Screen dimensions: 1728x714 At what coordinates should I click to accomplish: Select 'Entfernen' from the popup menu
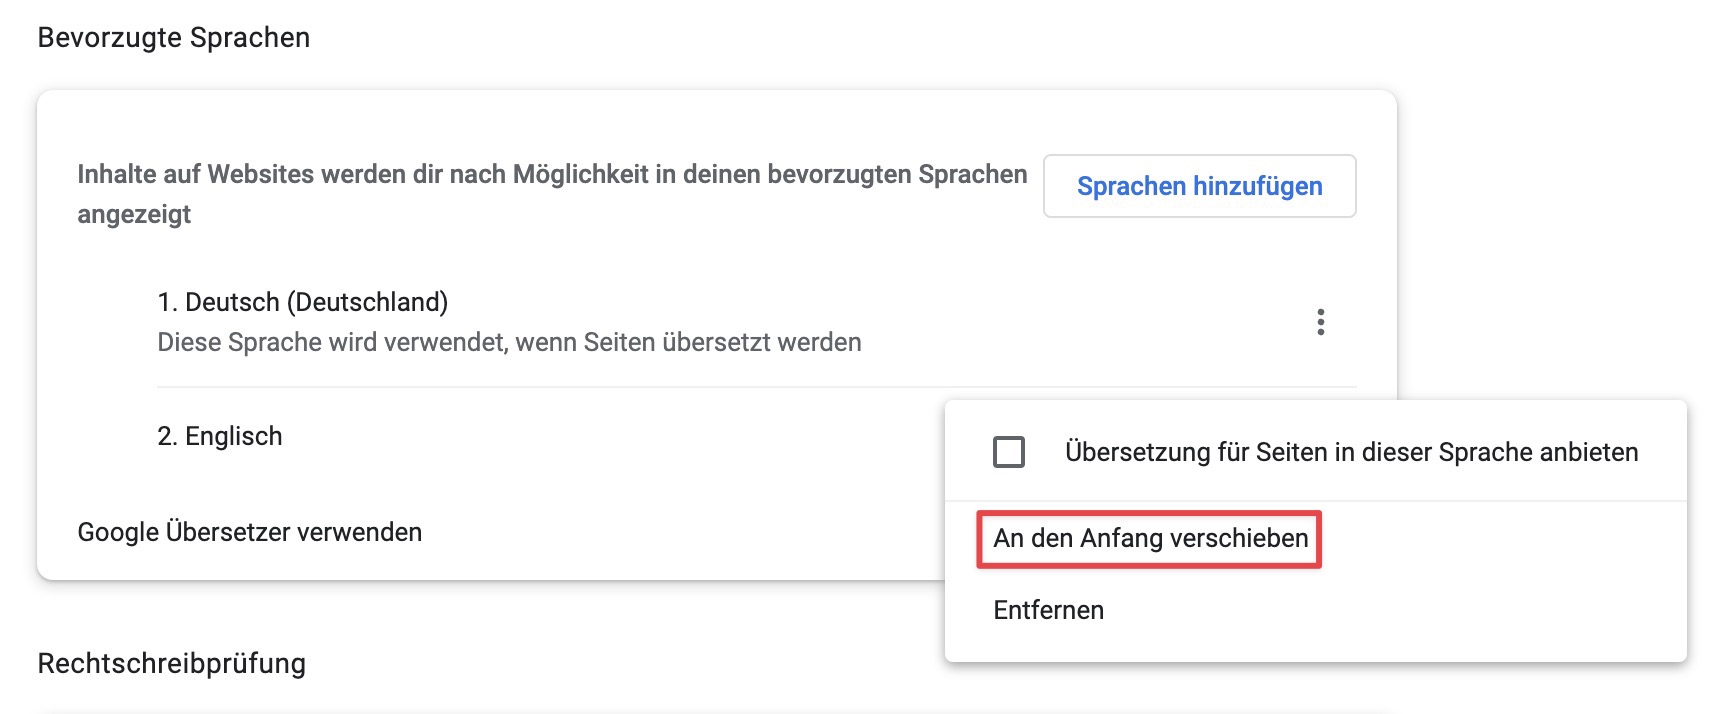[x=1048, y=610]
